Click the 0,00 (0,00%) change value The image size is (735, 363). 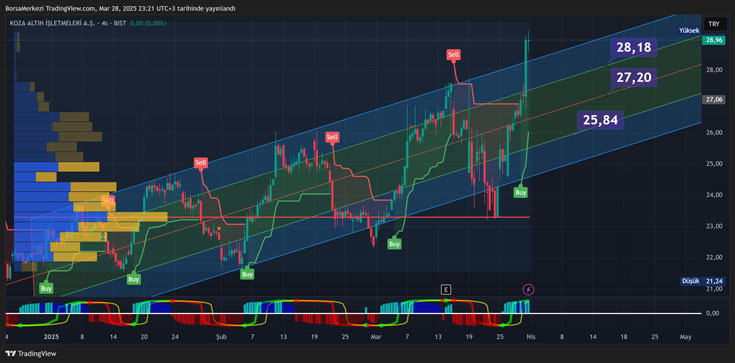tap(148, 23)
